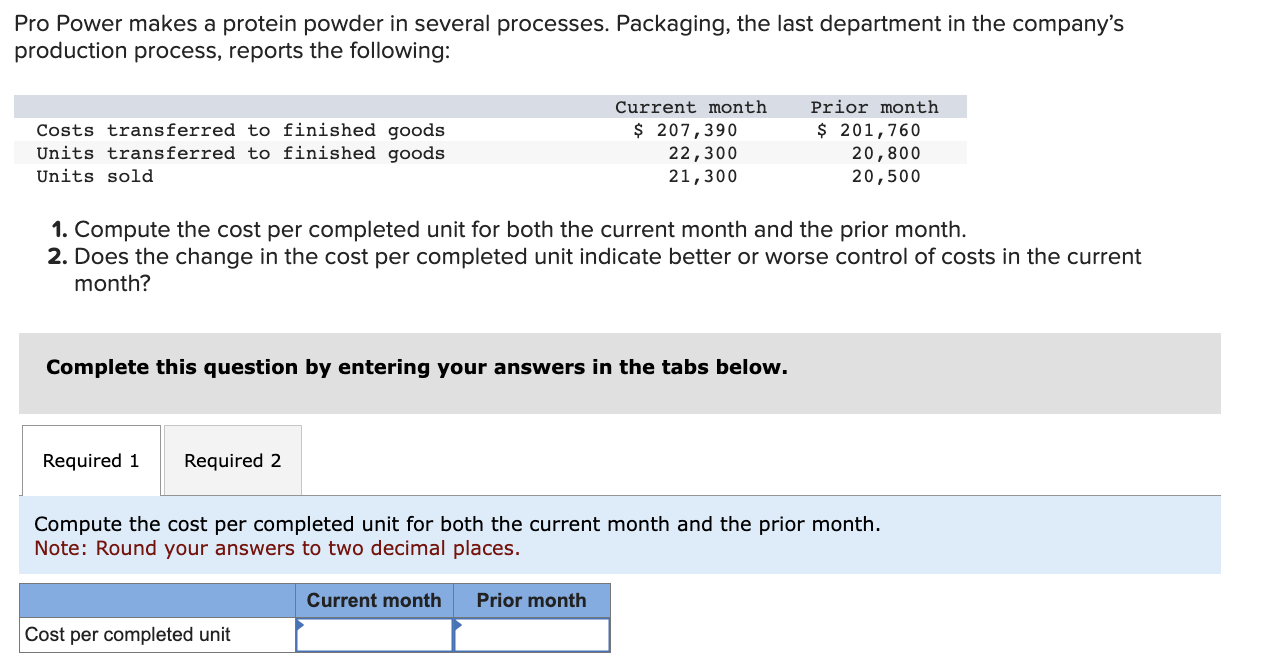1286x664 pixels.
Task: Click the value 22,300 under Current month
Action: coord(703,153)
